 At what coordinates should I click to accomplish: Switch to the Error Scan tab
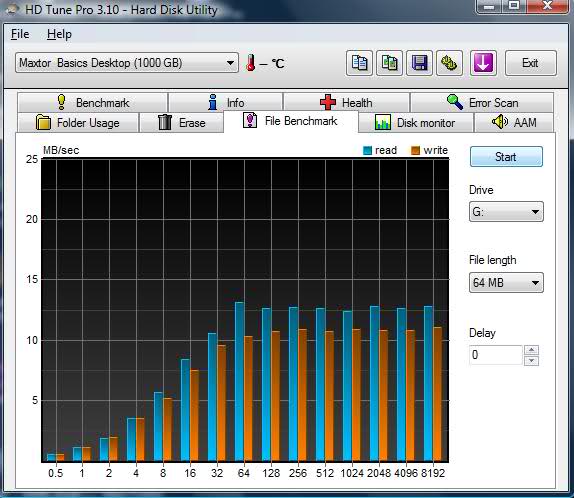click(482, 103)
